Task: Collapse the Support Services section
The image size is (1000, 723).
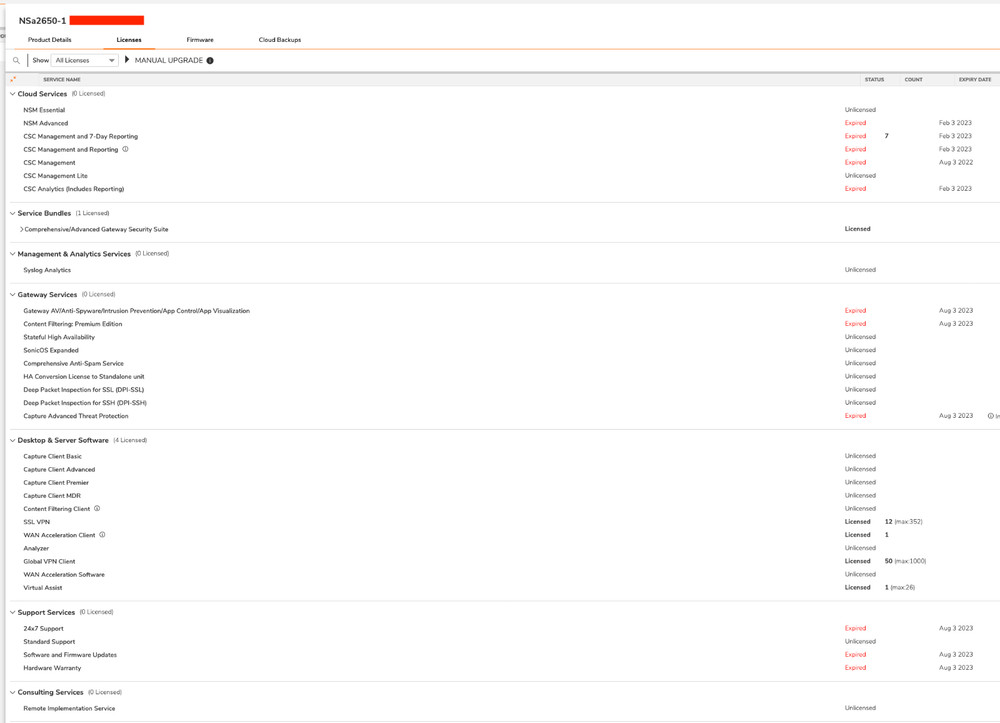Action: point(12,612)
